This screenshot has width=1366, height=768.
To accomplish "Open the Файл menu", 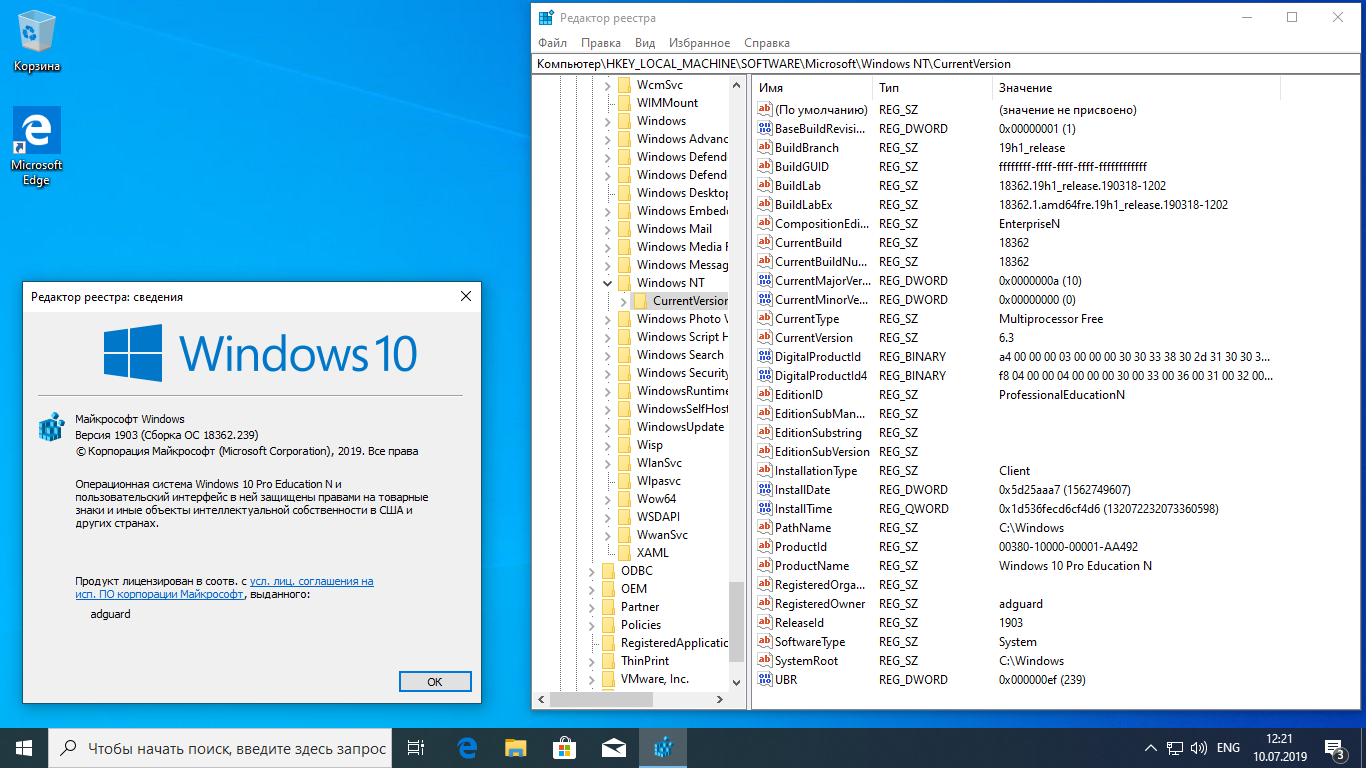I will [552, 43].
